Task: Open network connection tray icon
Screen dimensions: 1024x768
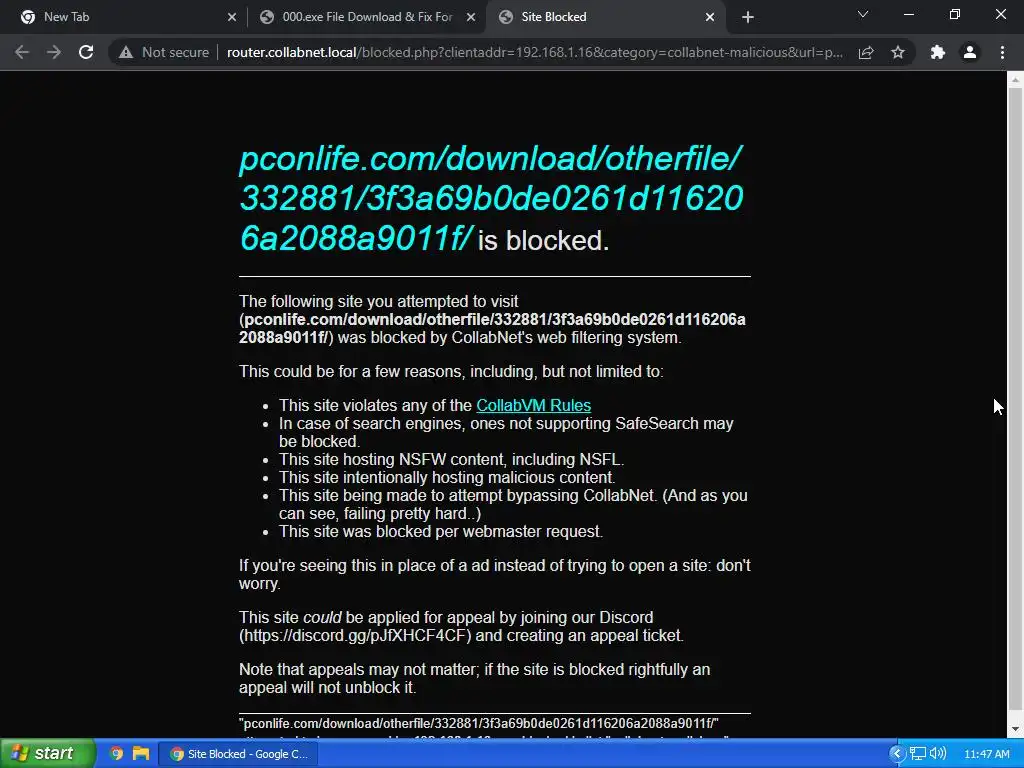Action: tap(918, 754)
